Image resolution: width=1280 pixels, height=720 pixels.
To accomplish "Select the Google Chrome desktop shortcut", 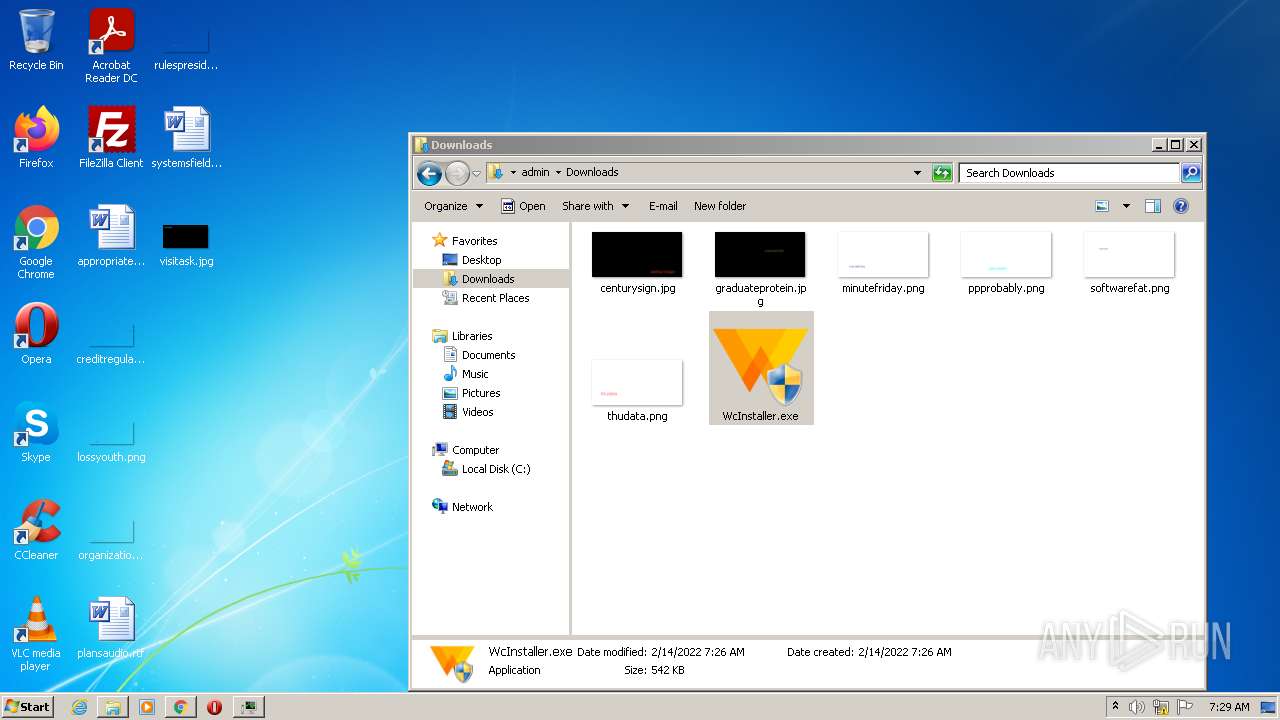I will point(36,242).
